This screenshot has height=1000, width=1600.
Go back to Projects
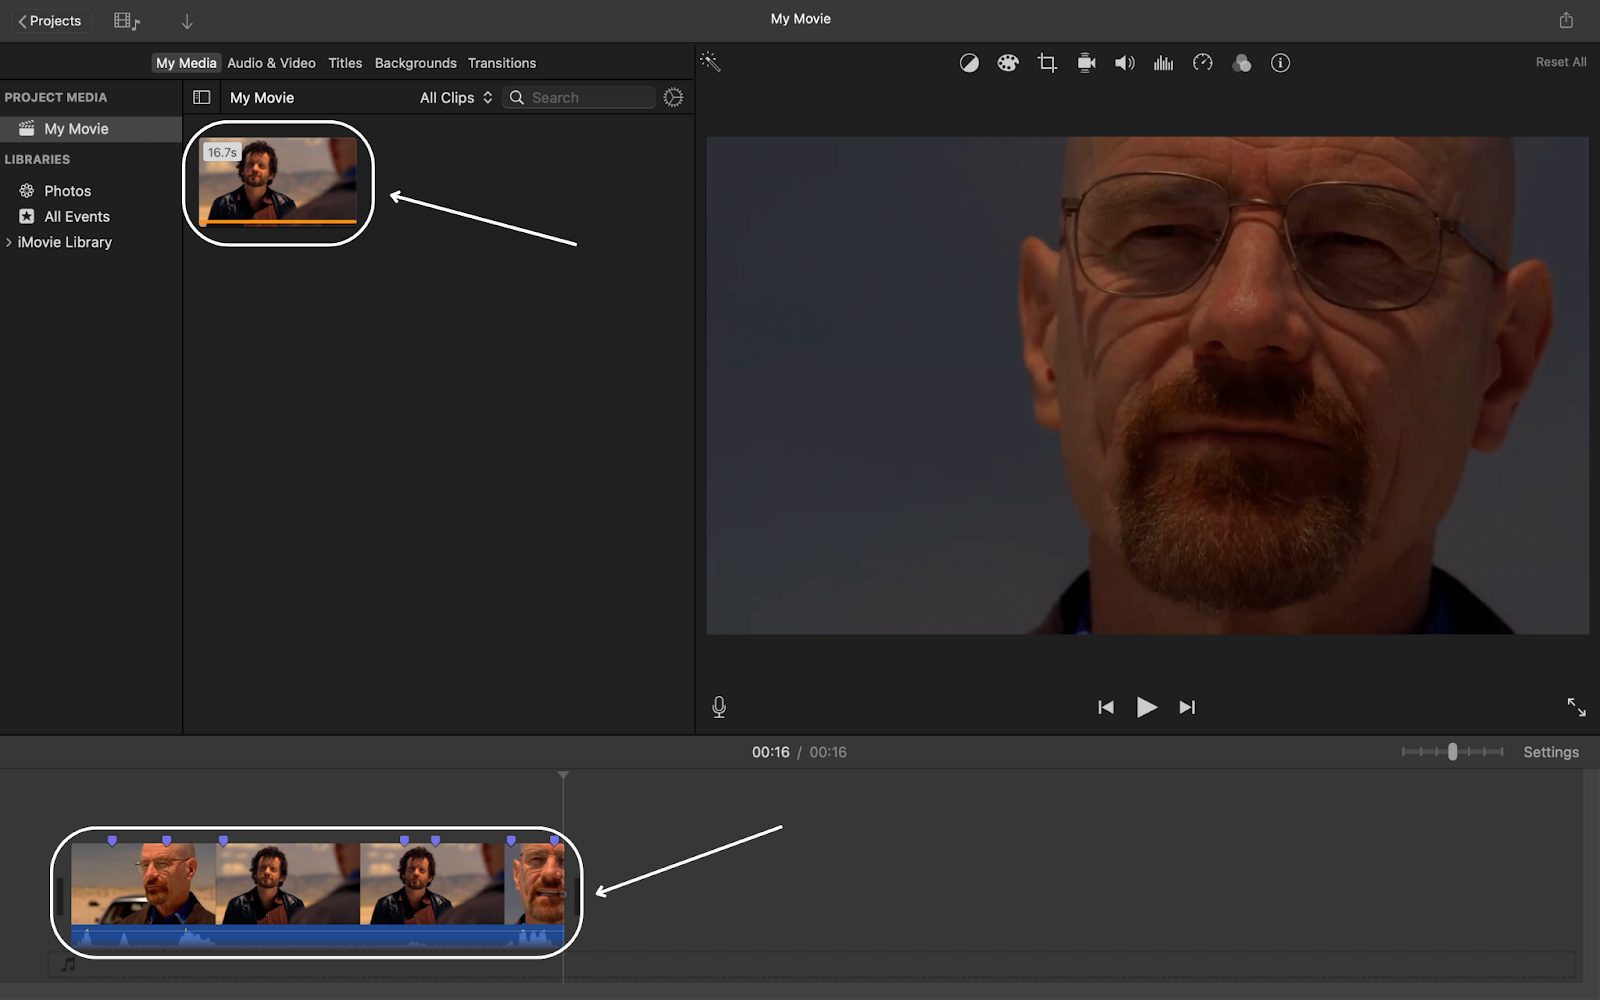coord(50,21)
